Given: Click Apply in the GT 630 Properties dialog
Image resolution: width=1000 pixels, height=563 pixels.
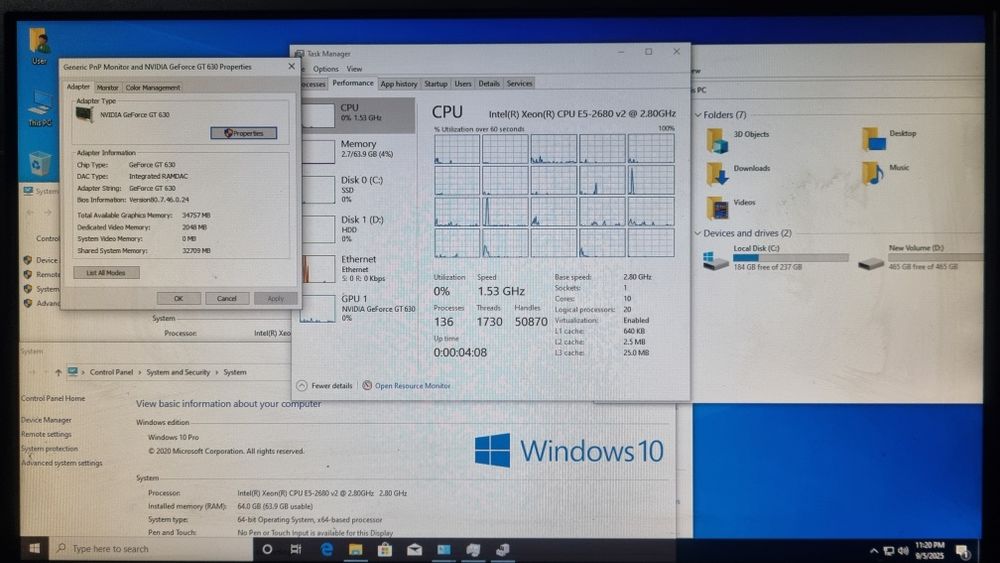Looking at the screenshot, I should click(275, 298).
